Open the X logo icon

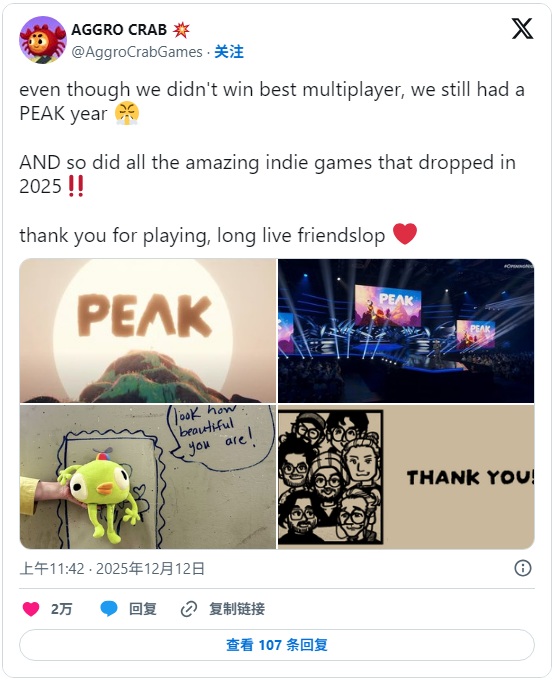(x=522, y=29)
